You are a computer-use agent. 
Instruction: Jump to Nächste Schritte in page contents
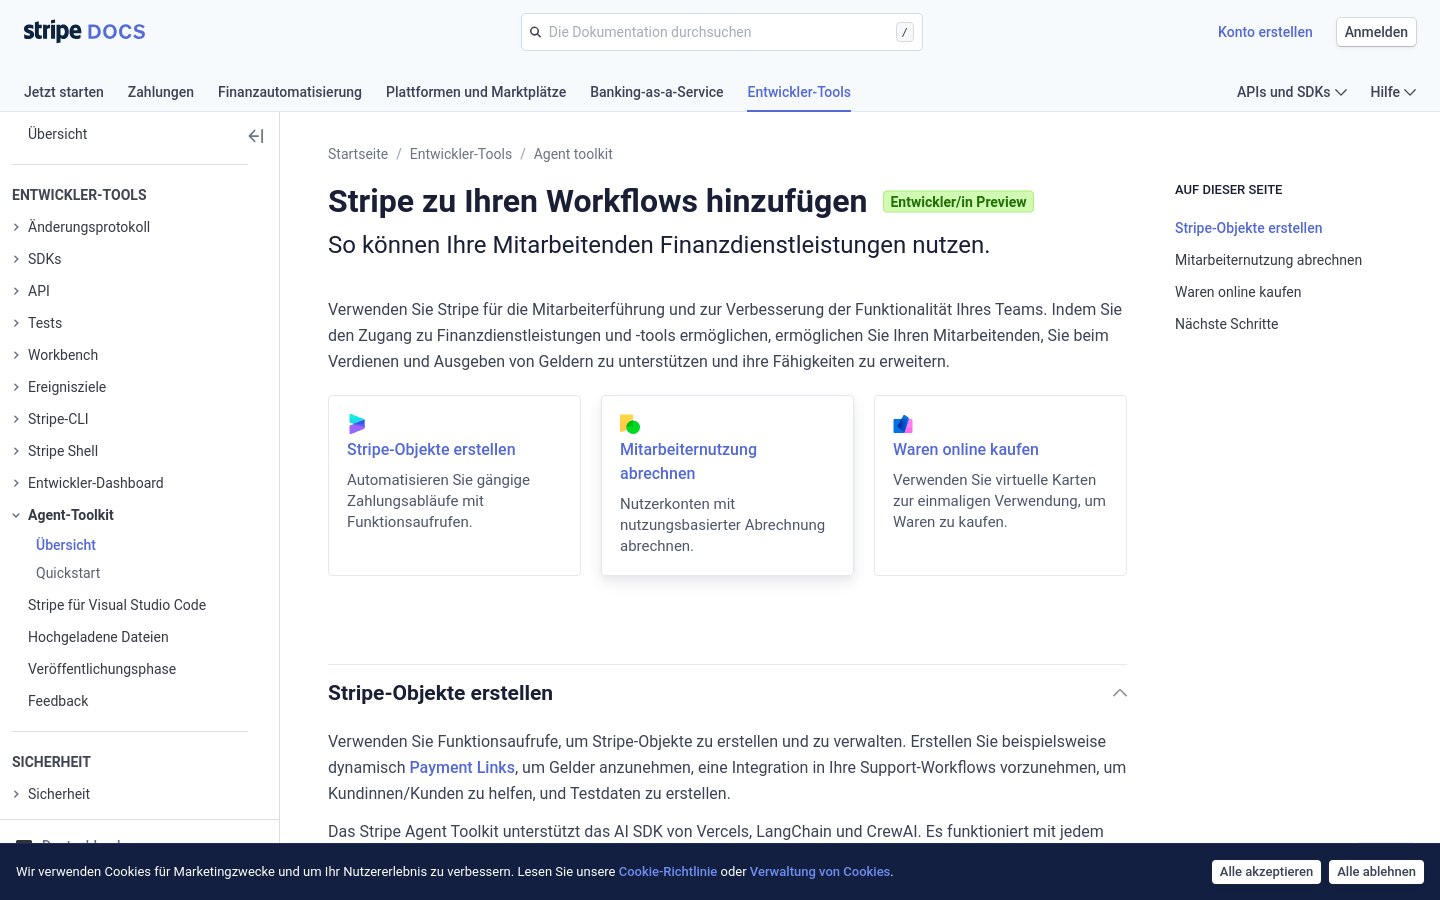click(x=1227, y=324)
